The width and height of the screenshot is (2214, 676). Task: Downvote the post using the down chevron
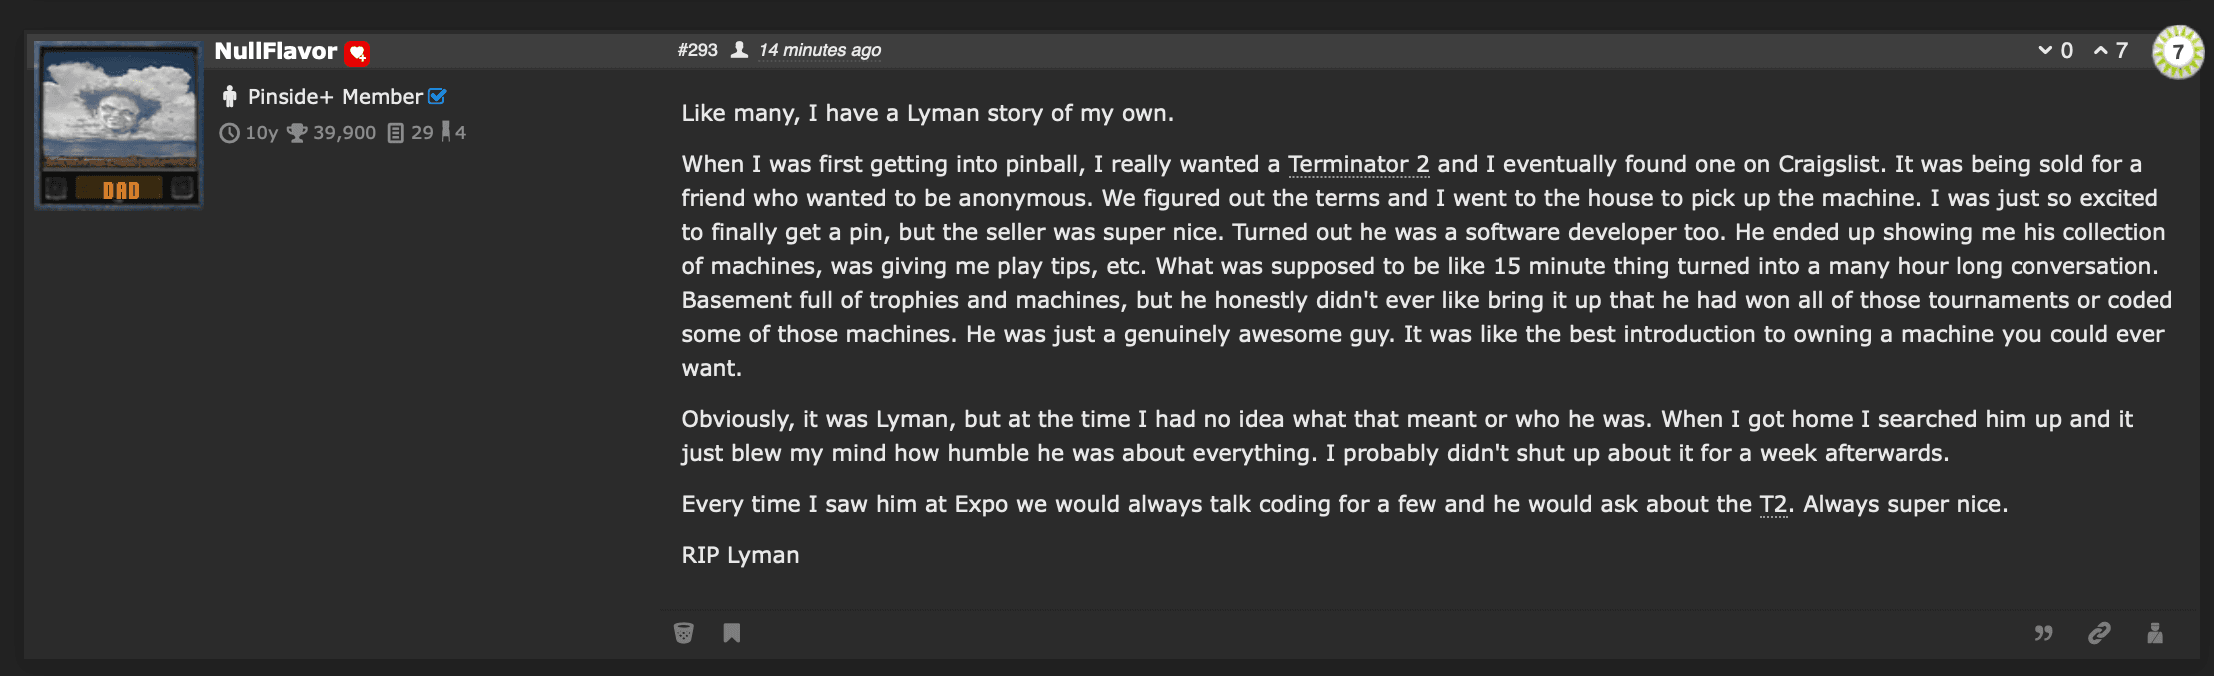tap(2047, 49)
